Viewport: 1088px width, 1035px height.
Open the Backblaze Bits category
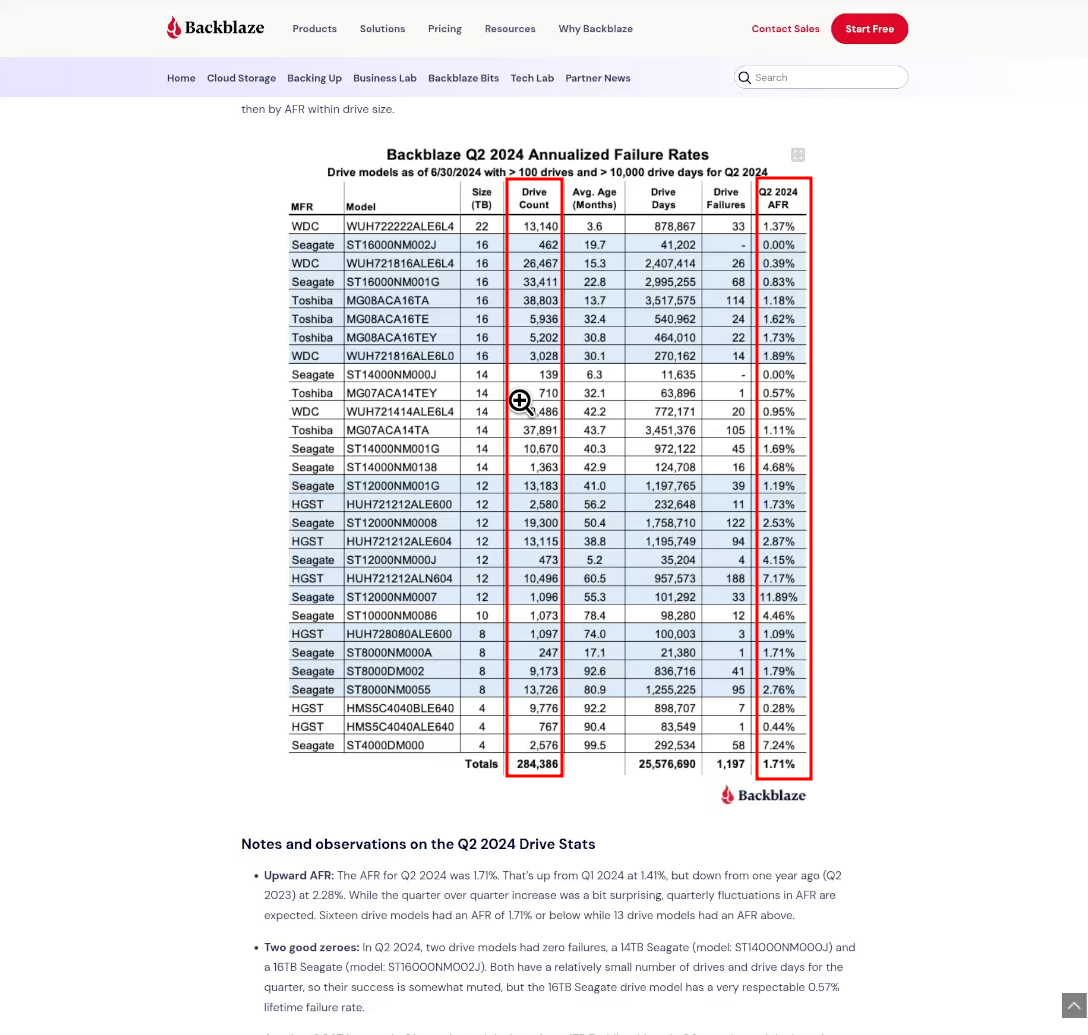(x=464, y=78)
